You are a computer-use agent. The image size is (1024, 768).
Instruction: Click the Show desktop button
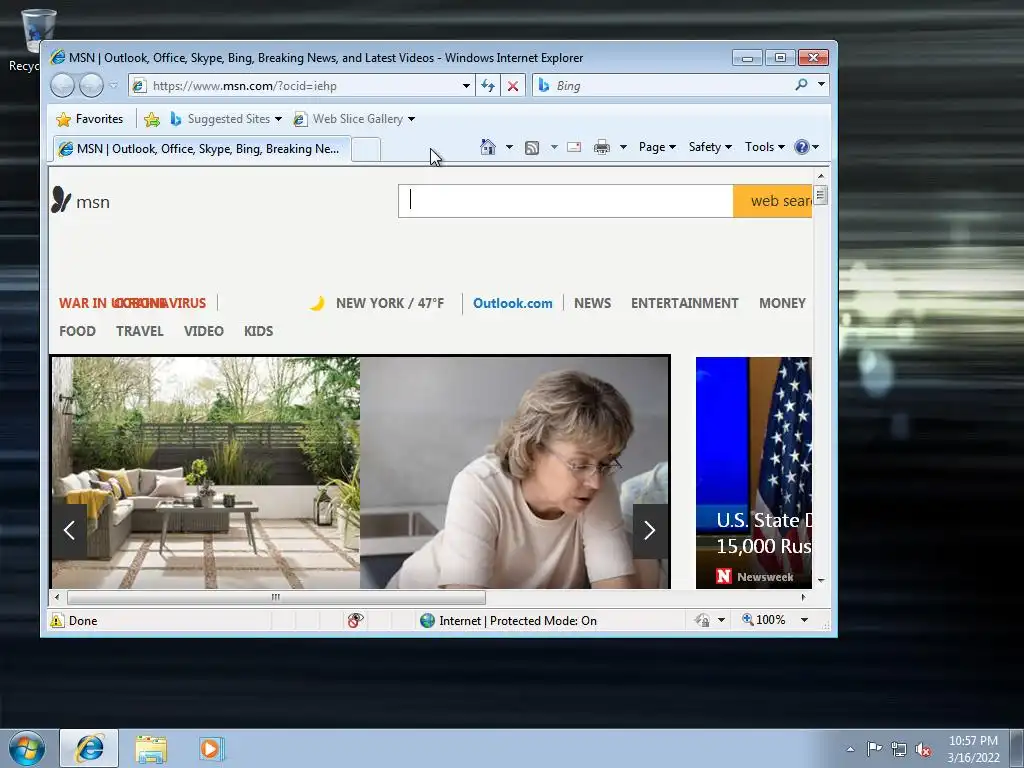tap(1017, 748)
